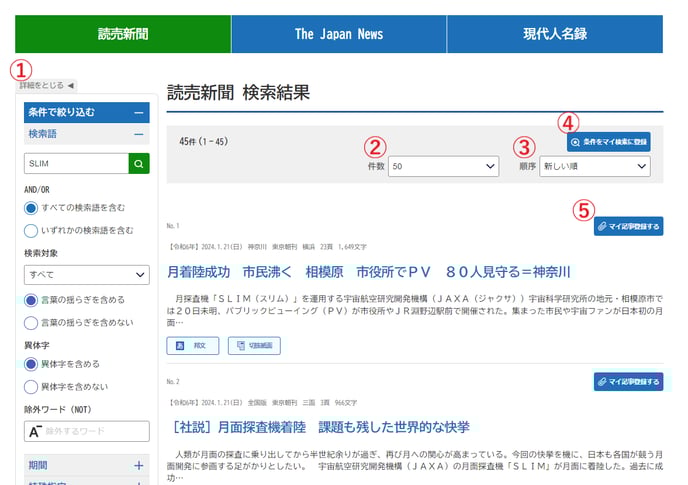Collapse the 検索語 section minus icon
688x485 pixels.
pyautogui.click(x=138, y=134)
